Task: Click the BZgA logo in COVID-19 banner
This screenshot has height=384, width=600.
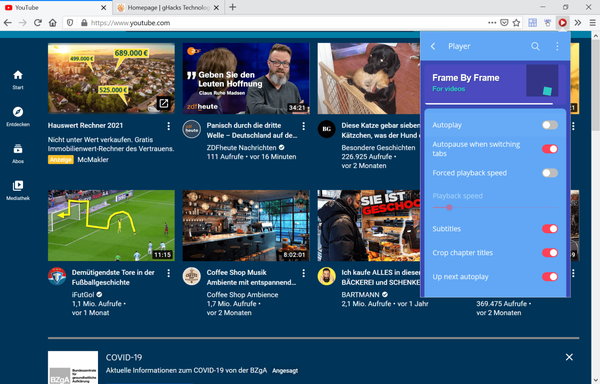Action: pos(73,367)
